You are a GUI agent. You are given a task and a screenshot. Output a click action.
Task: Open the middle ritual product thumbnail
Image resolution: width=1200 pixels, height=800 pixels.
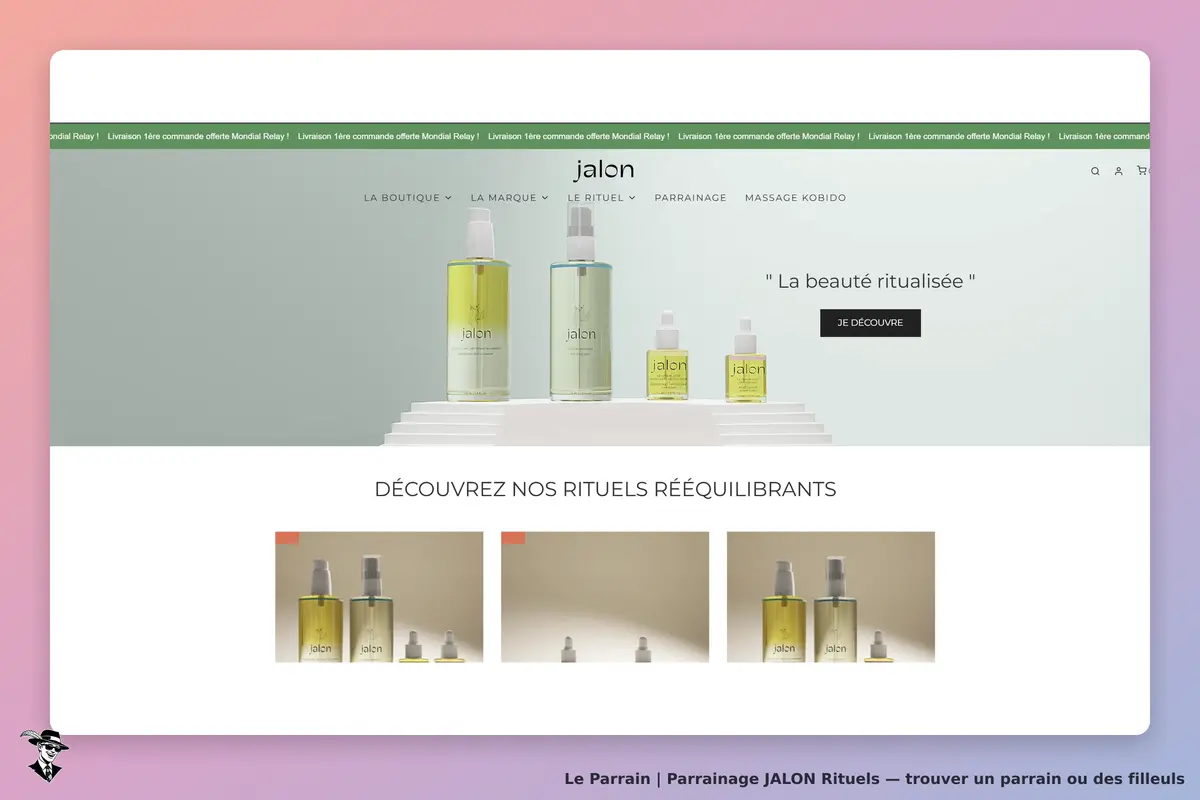(x=605, y=597)
